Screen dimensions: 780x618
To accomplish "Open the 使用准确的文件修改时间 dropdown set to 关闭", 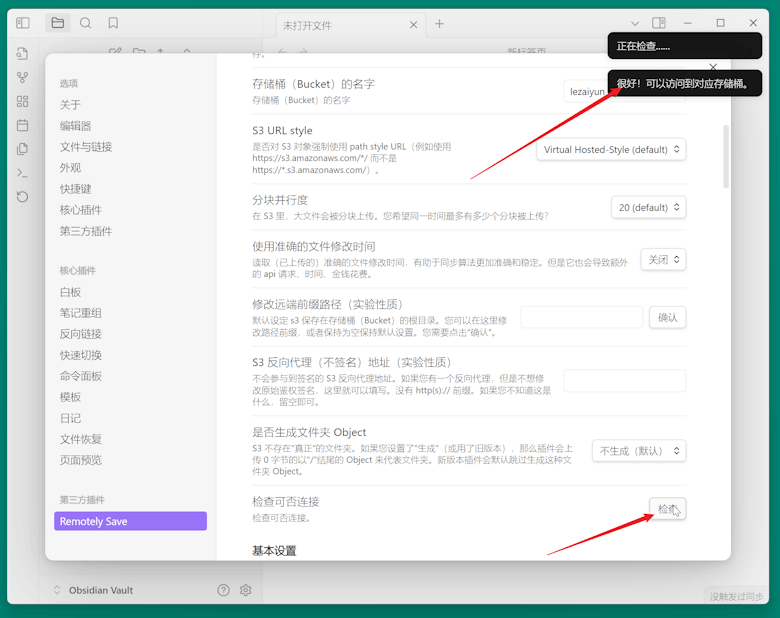I will (x=662, y=259).
